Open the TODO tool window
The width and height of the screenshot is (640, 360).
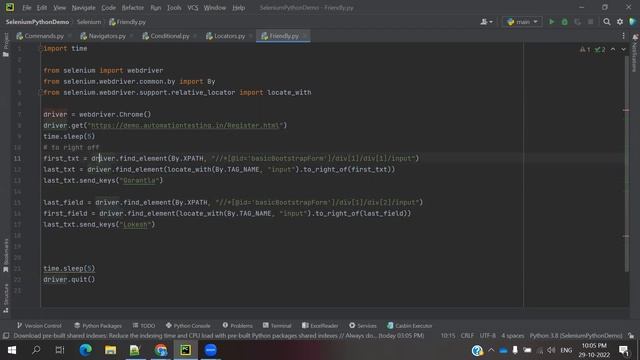(x=144, y=326)
